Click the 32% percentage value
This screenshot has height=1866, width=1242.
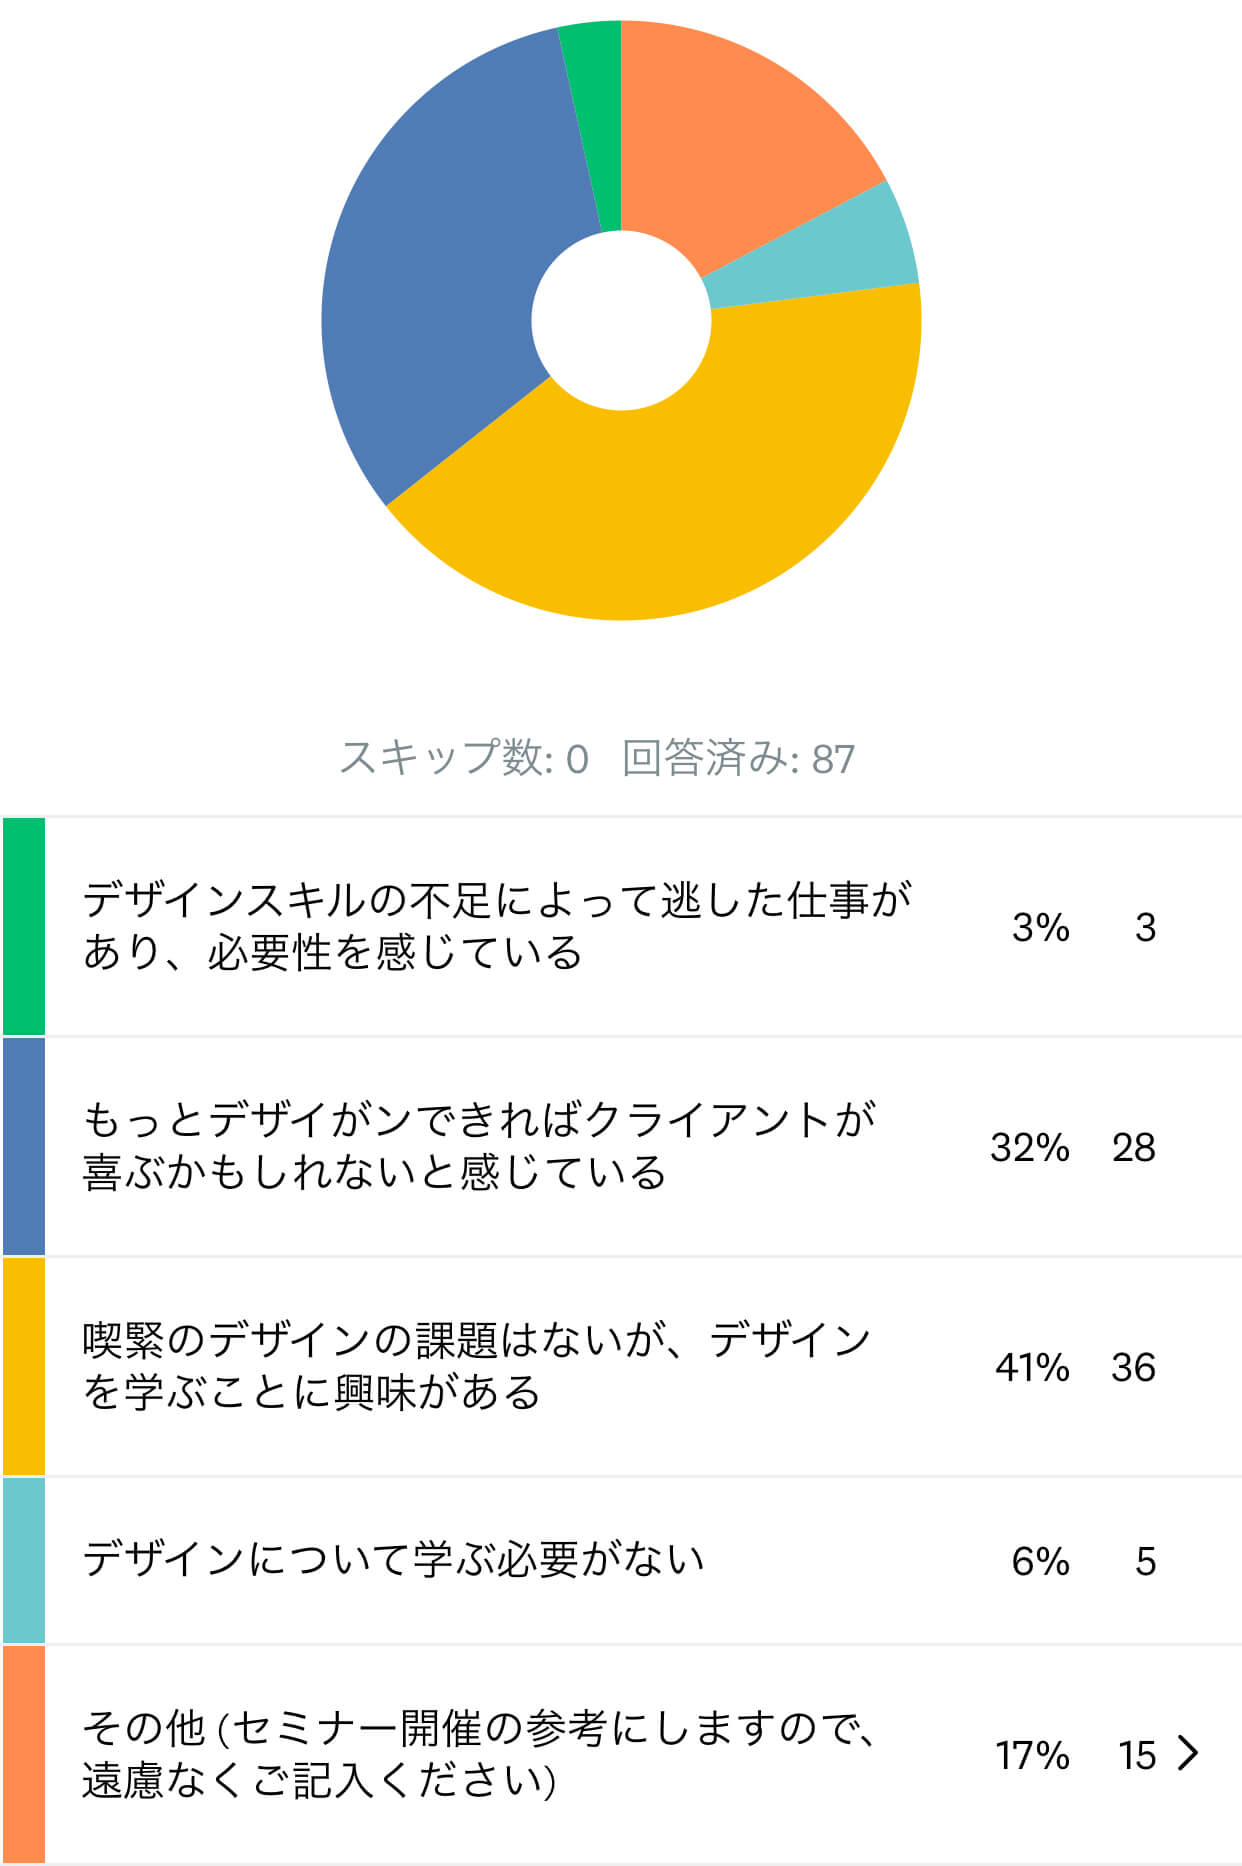click(1030, 1147)
